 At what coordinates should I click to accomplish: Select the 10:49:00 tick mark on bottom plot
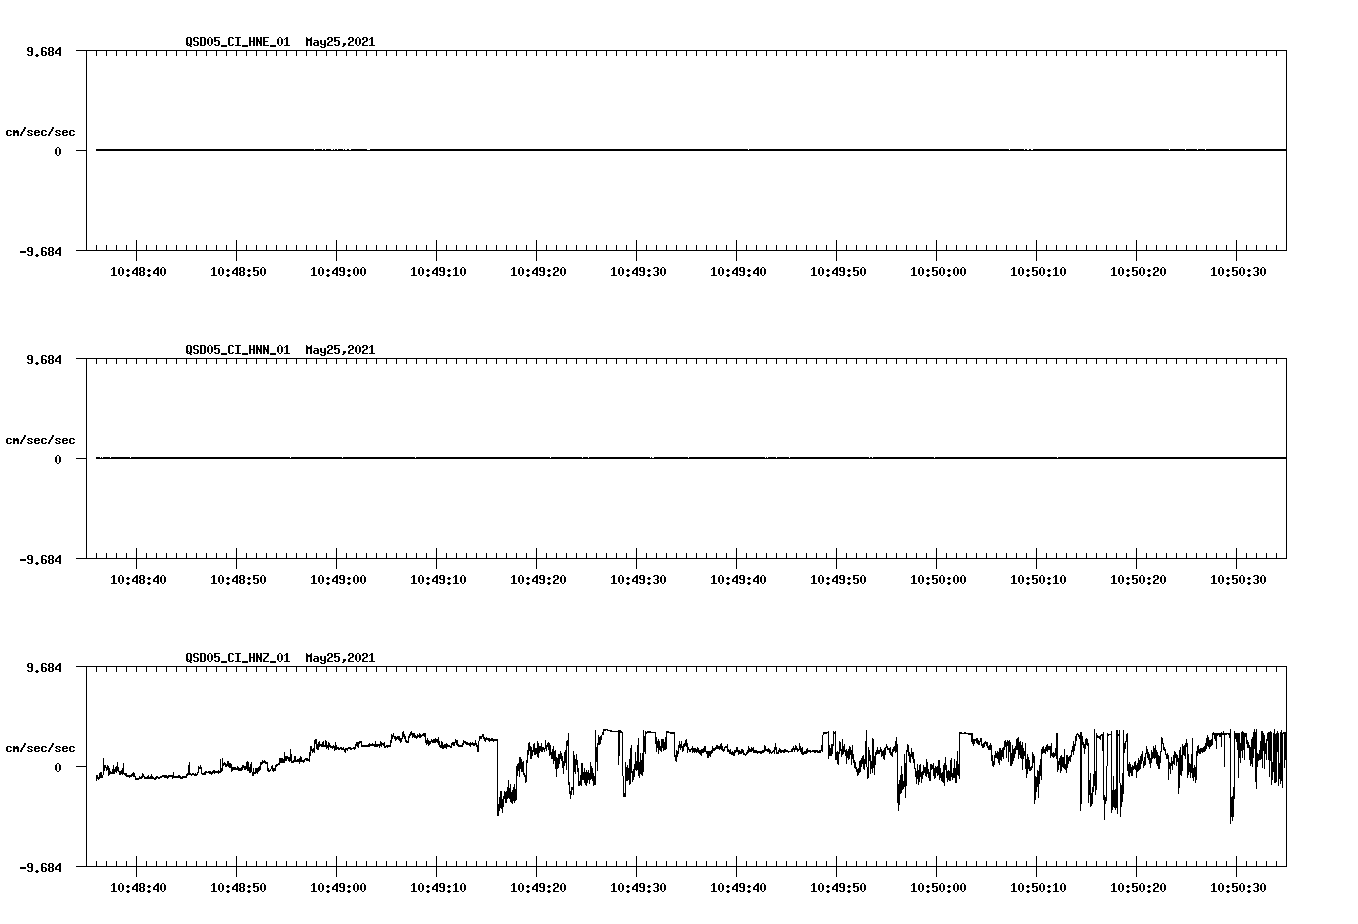pos(336,870)
